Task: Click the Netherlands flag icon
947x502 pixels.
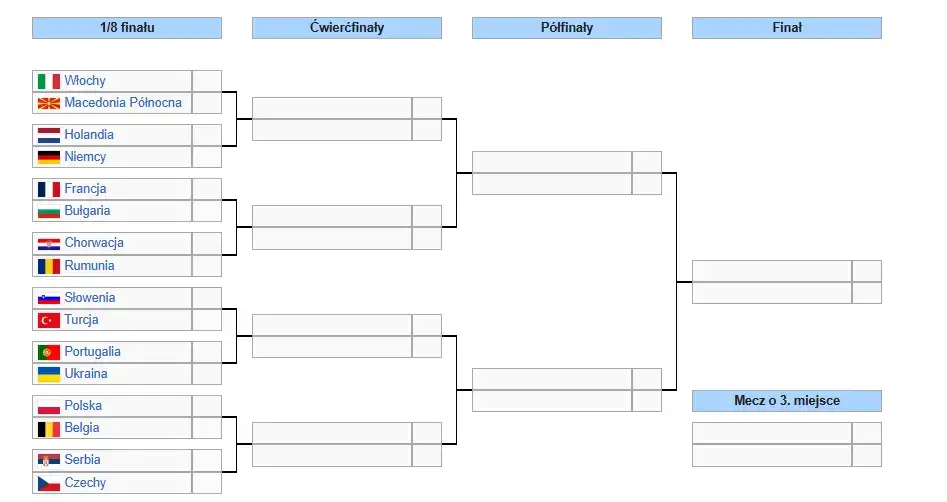Action: pos(48,135)
